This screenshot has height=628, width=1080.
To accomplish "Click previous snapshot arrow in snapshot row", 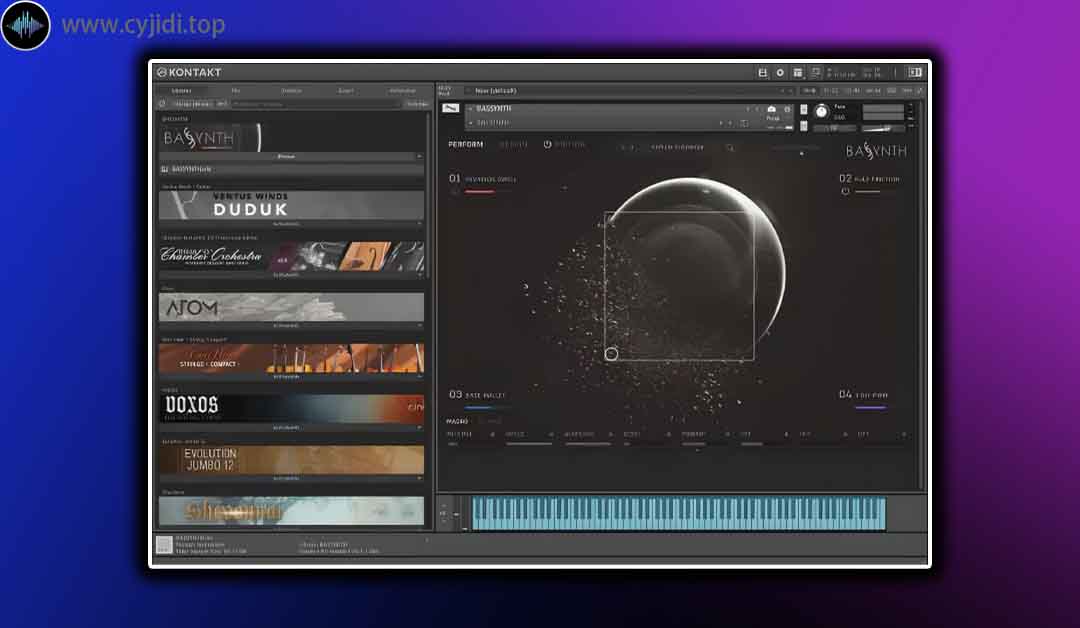I will (x=721, y=123).
